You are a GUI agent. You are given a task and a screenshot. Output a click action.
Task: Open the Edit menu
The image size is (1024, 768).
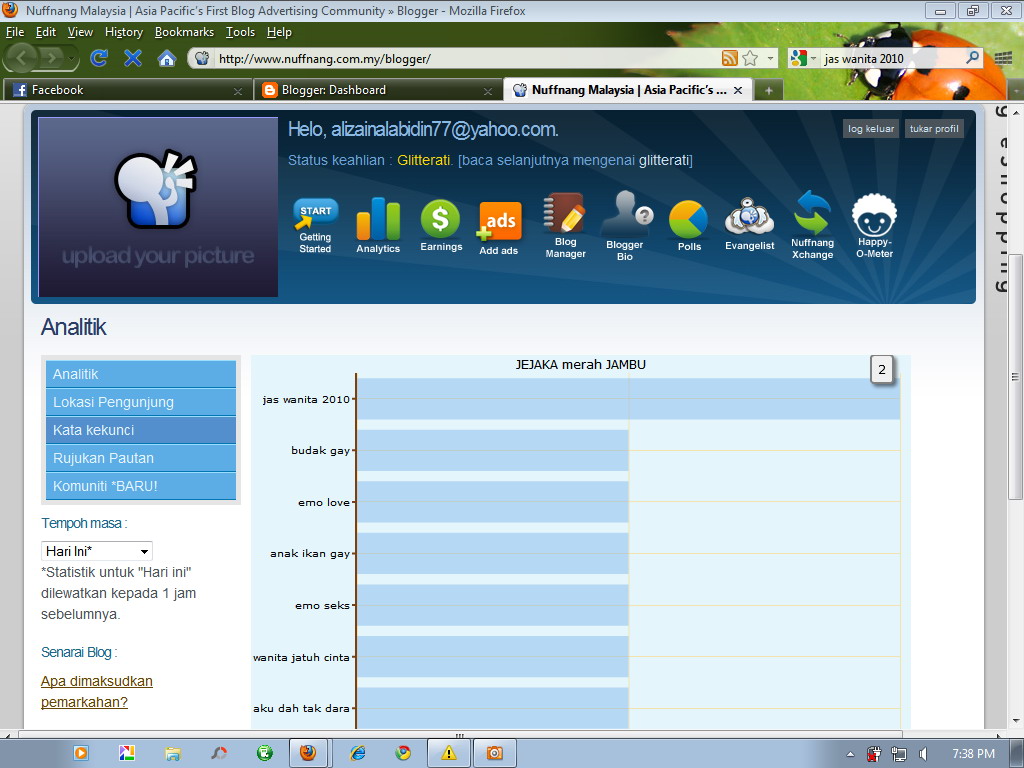[46, 32]
